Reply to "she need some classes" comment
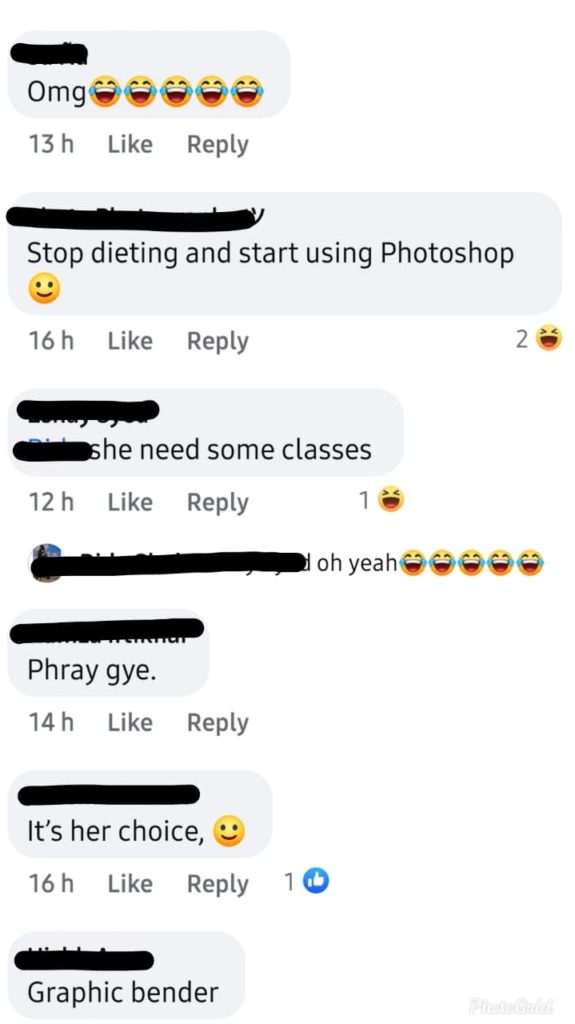 tap(218, 503)
